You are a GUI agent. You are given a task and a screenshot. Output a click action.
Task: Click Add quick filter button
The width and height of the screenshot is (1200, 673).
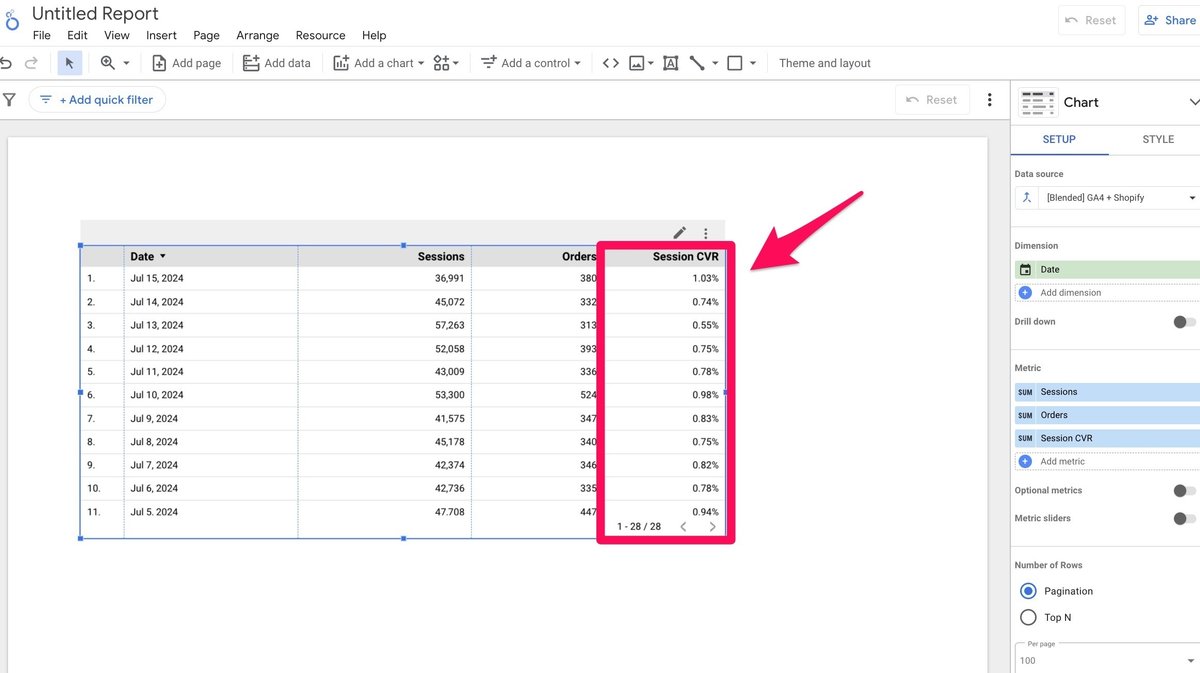pyautogui.click(x=97, y=100)
